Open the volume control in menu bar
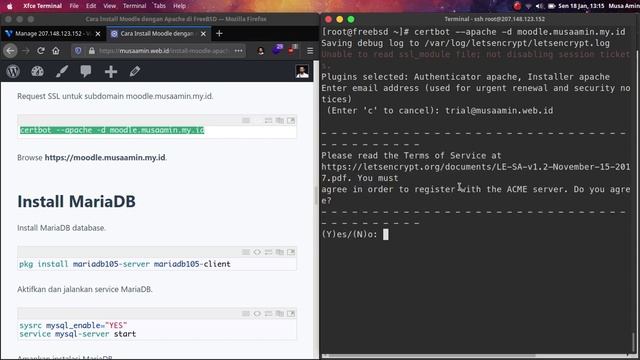640x360 pixels. (x=540, y=6)
